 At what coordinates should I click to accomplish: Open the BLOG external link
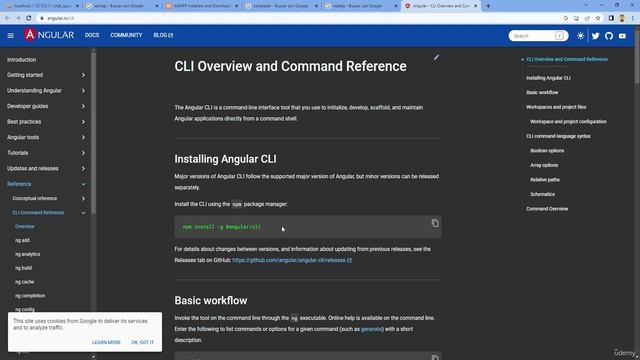point(163,35)
